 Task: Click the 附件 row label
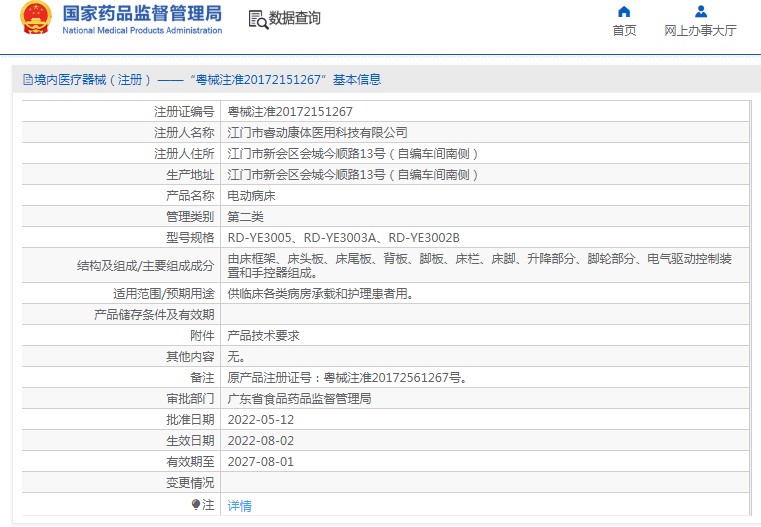(202, 335)
